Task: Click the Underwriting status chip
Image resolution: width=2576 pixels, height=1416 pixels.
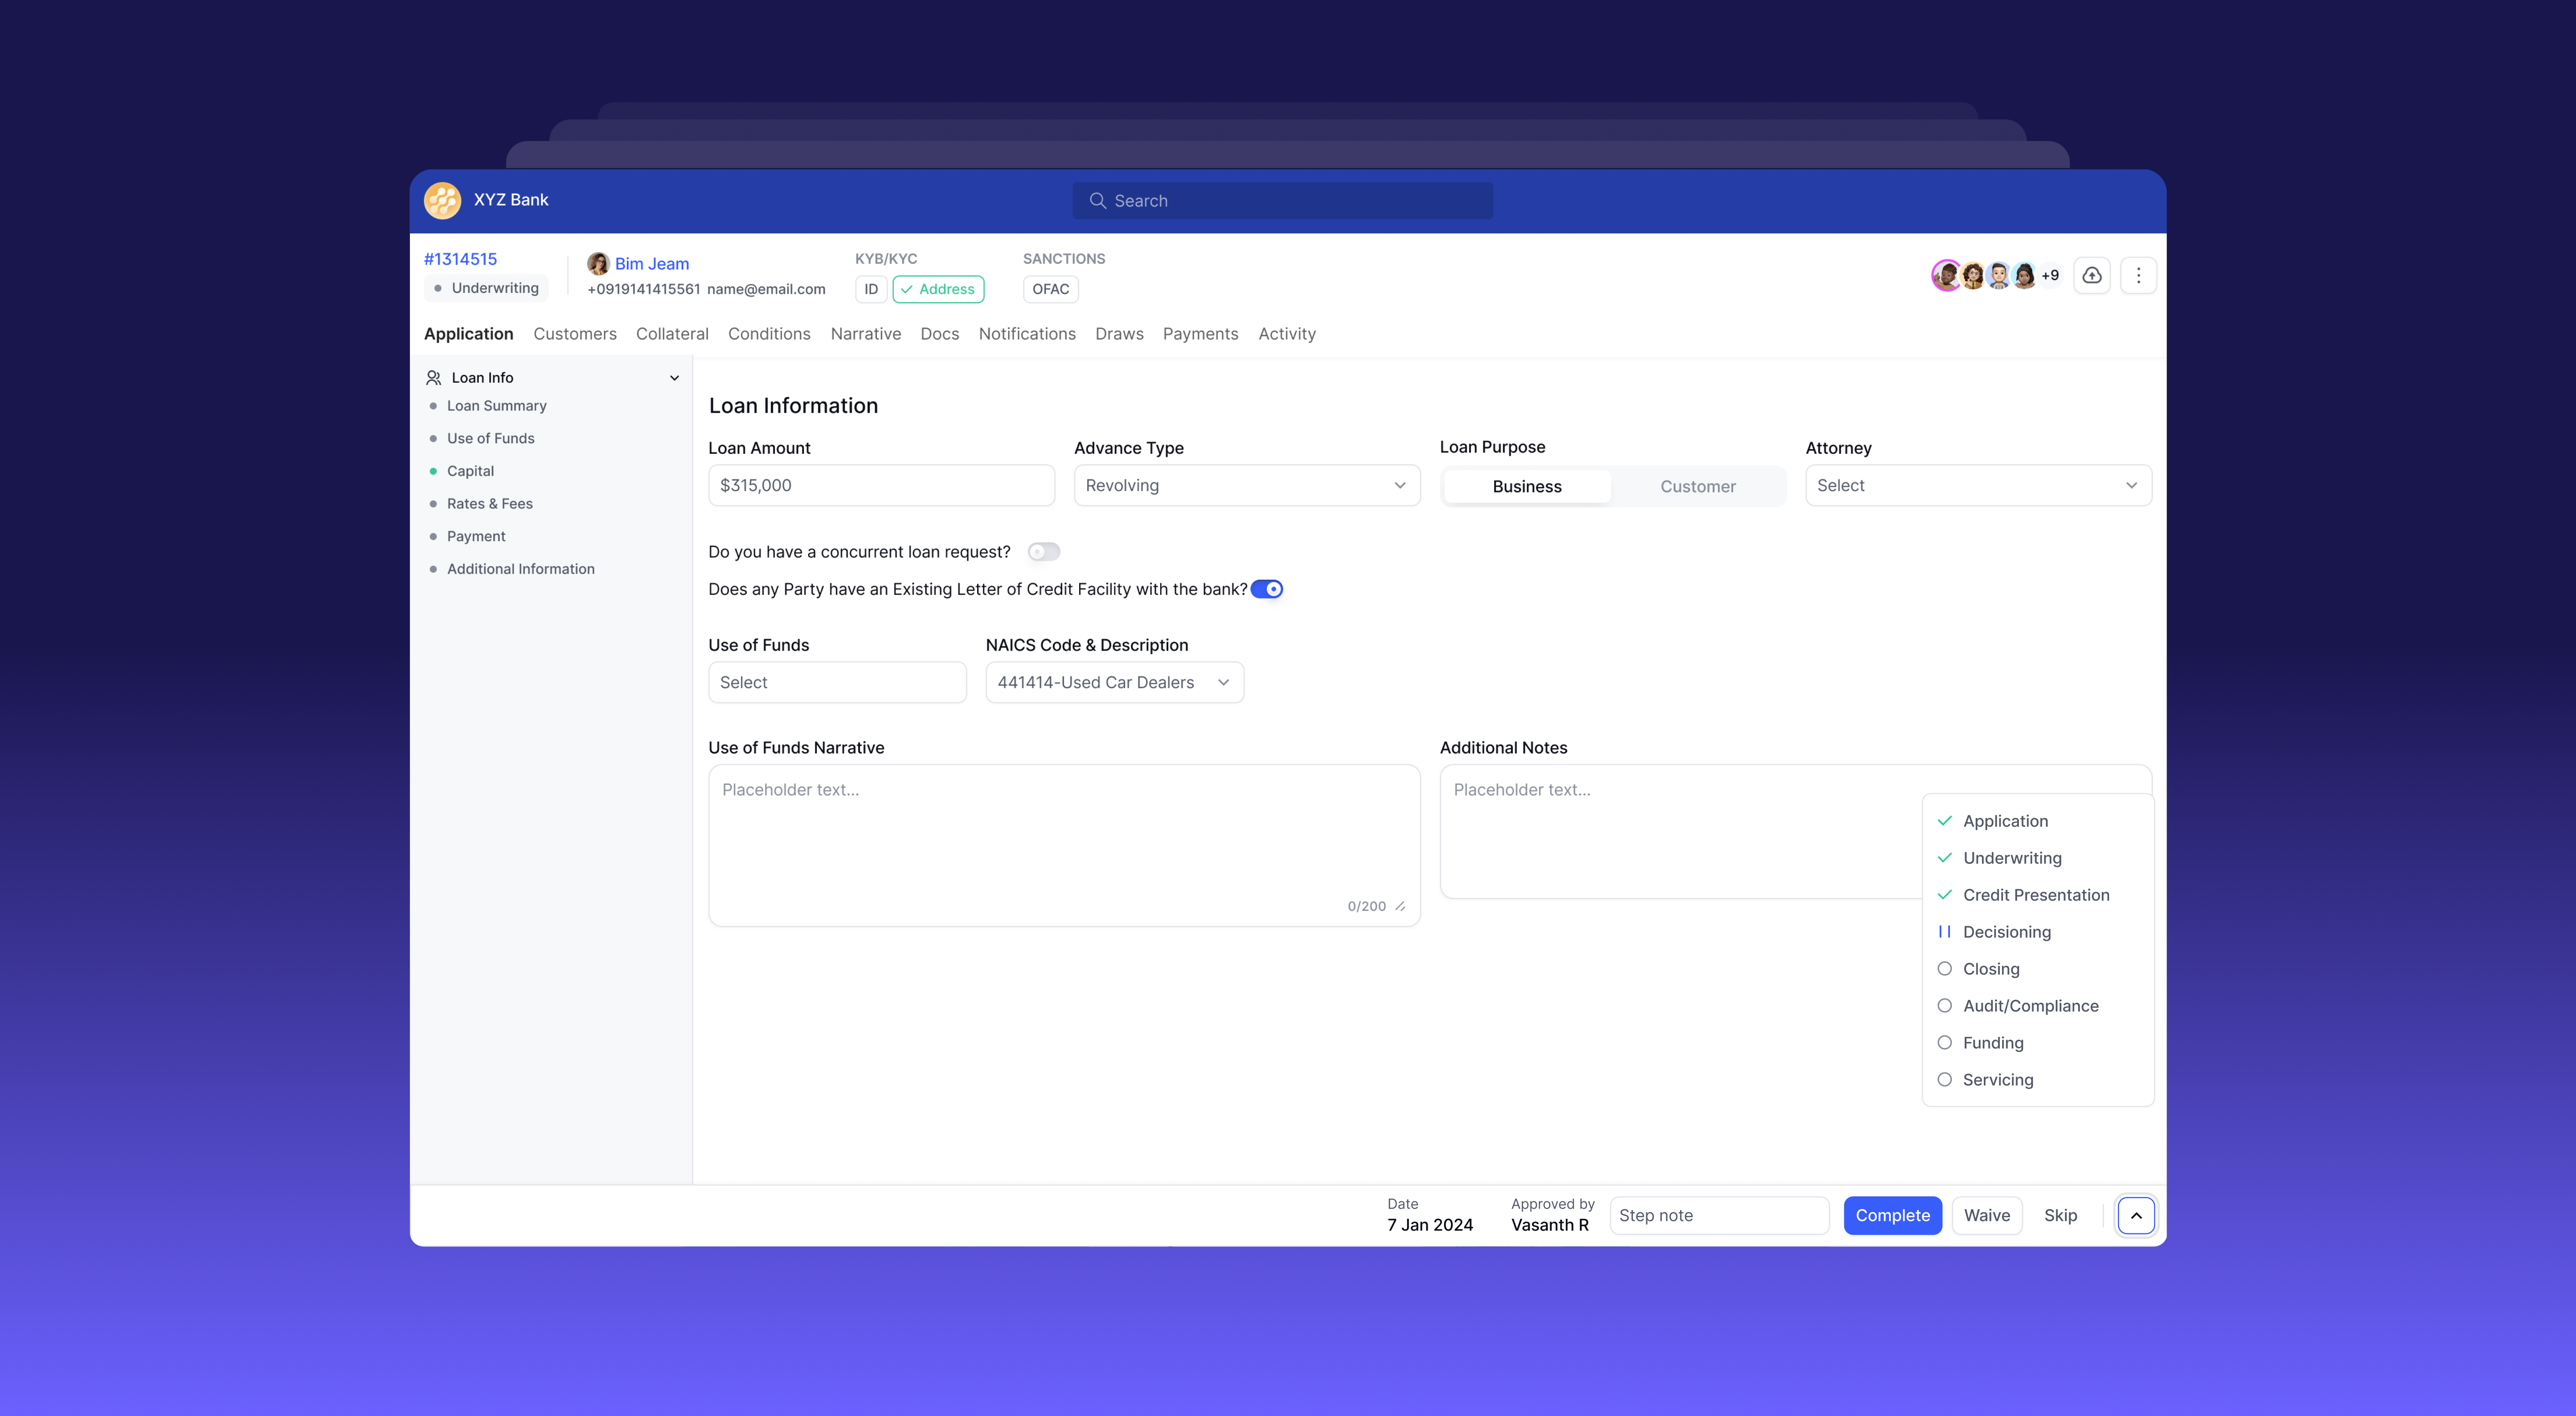Action: pyautogui.click(x=486, y=288)
